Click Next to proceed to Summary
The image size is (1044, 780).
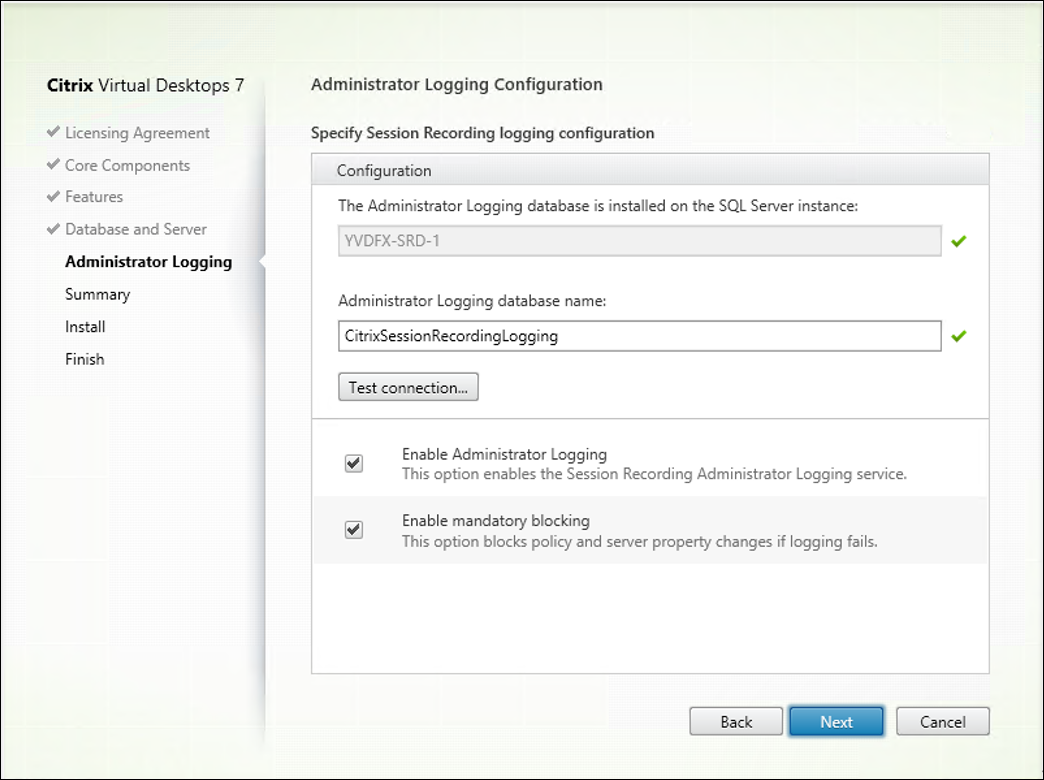click(836, 720)
